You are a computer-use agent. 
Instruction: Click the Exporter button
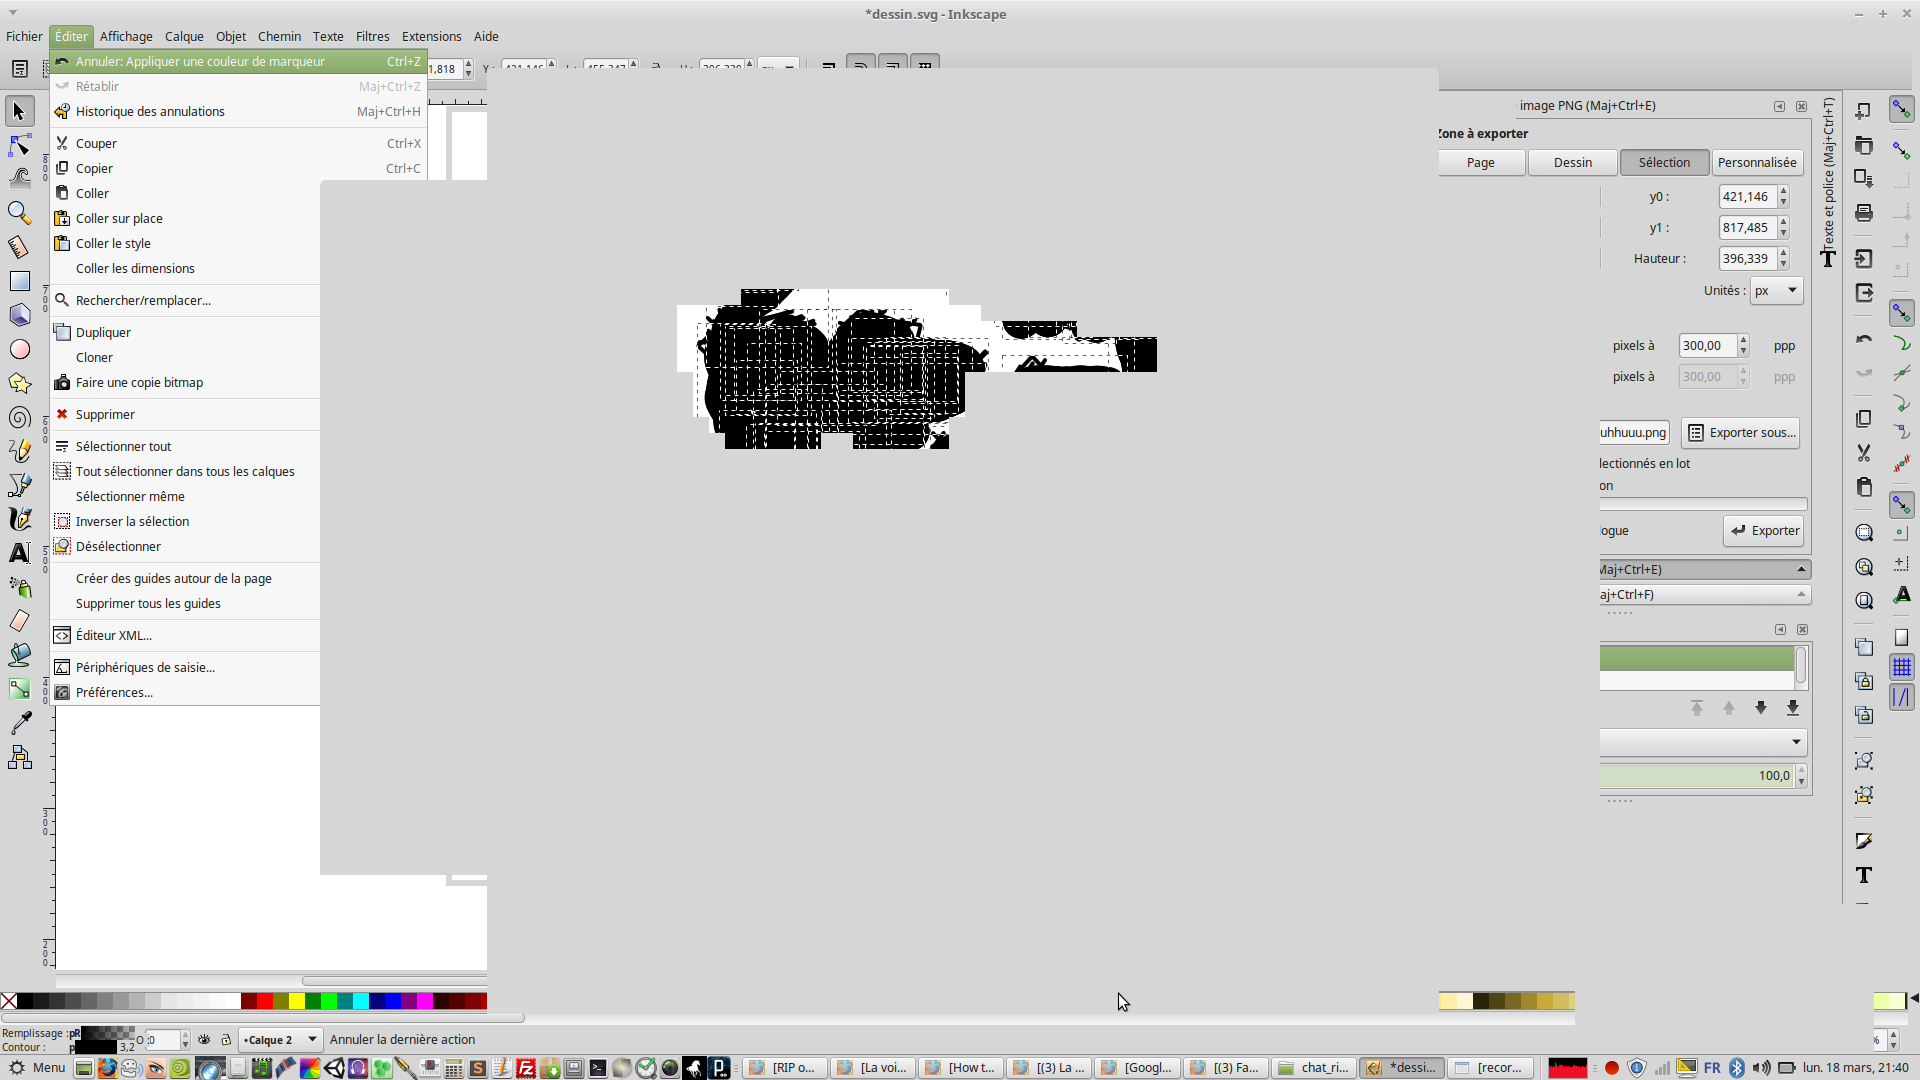[x=1764, y=531]
